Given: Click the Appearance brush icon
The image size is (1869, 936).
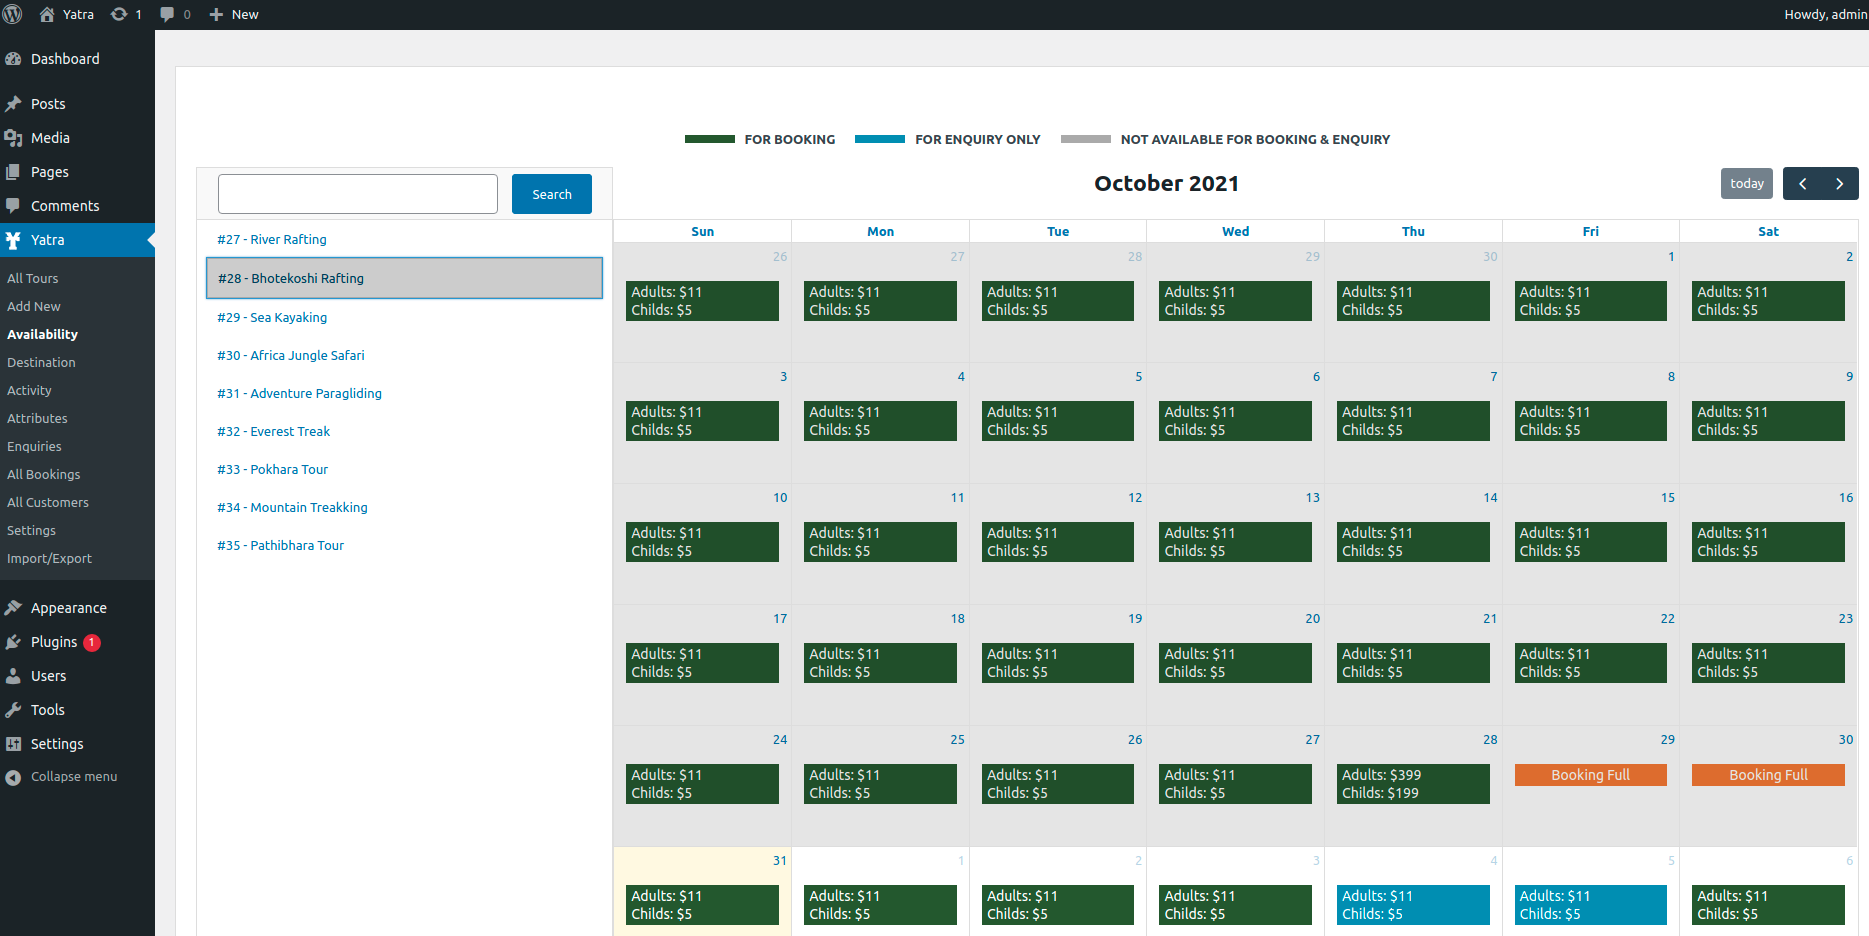Looking at the screenshot, I should click(x=13, y=608).
